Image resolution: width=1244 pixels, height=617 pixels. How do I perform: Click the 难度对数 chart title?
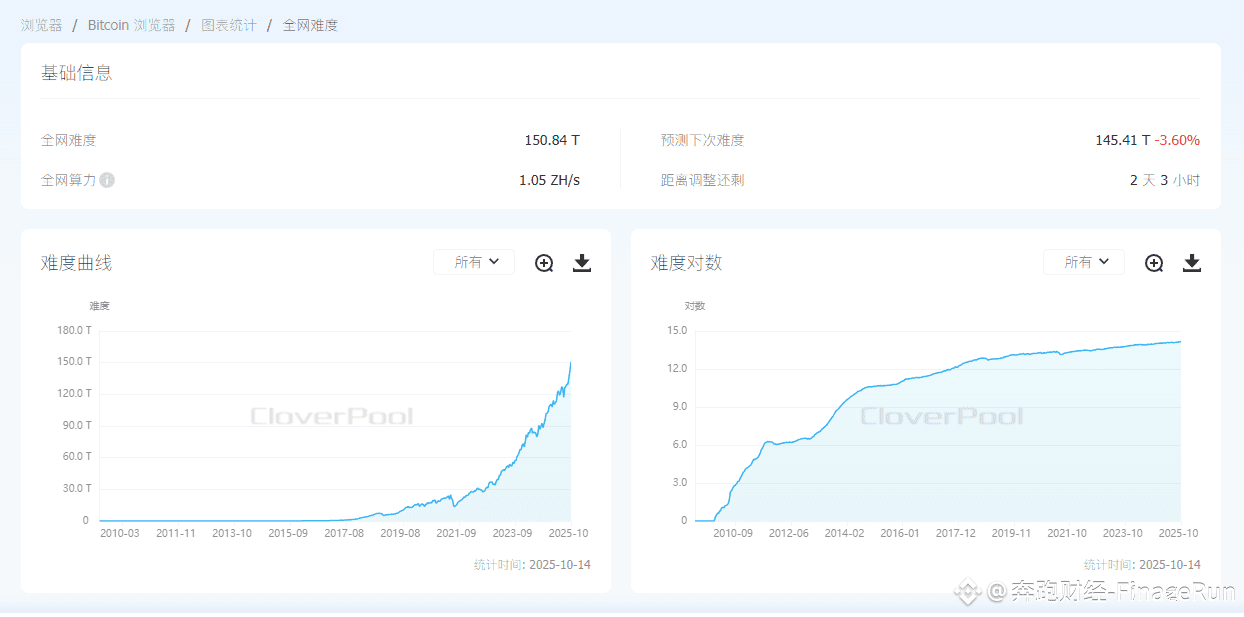686,263
